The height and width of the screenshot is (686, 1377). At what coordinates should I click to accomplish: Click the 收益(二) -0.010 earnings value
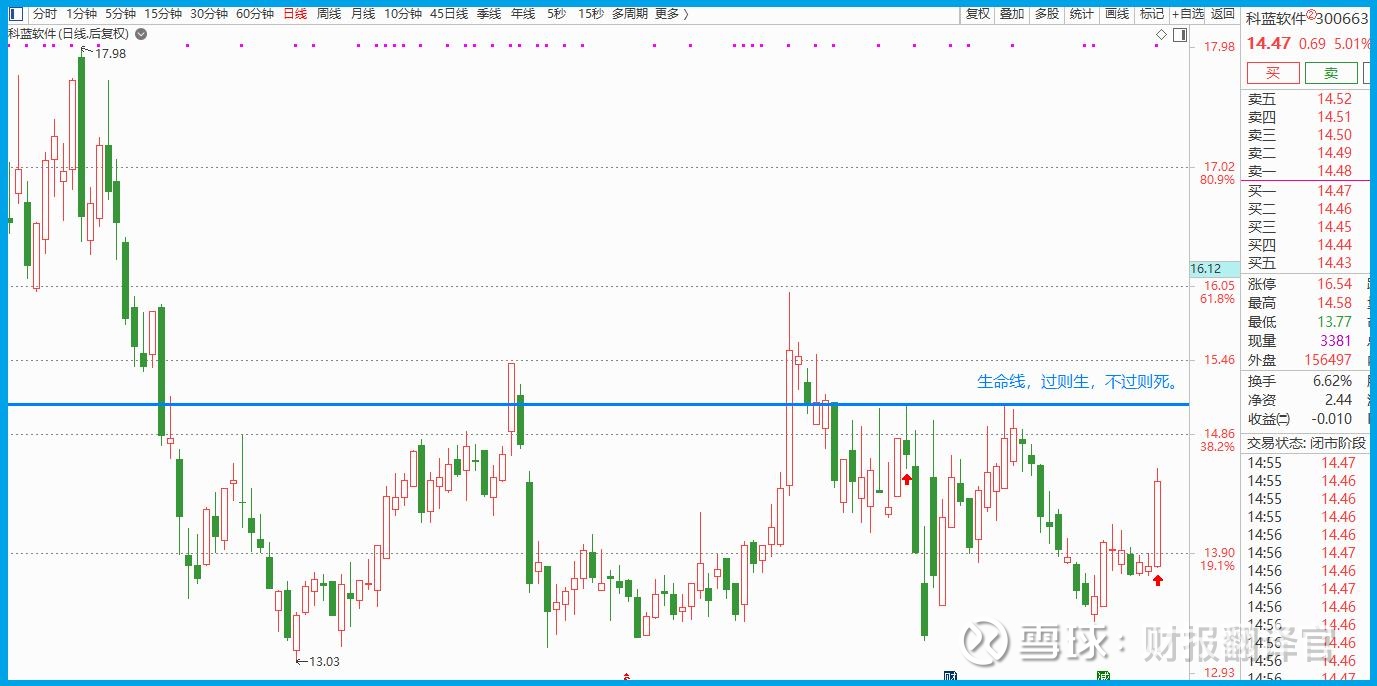1331,419
